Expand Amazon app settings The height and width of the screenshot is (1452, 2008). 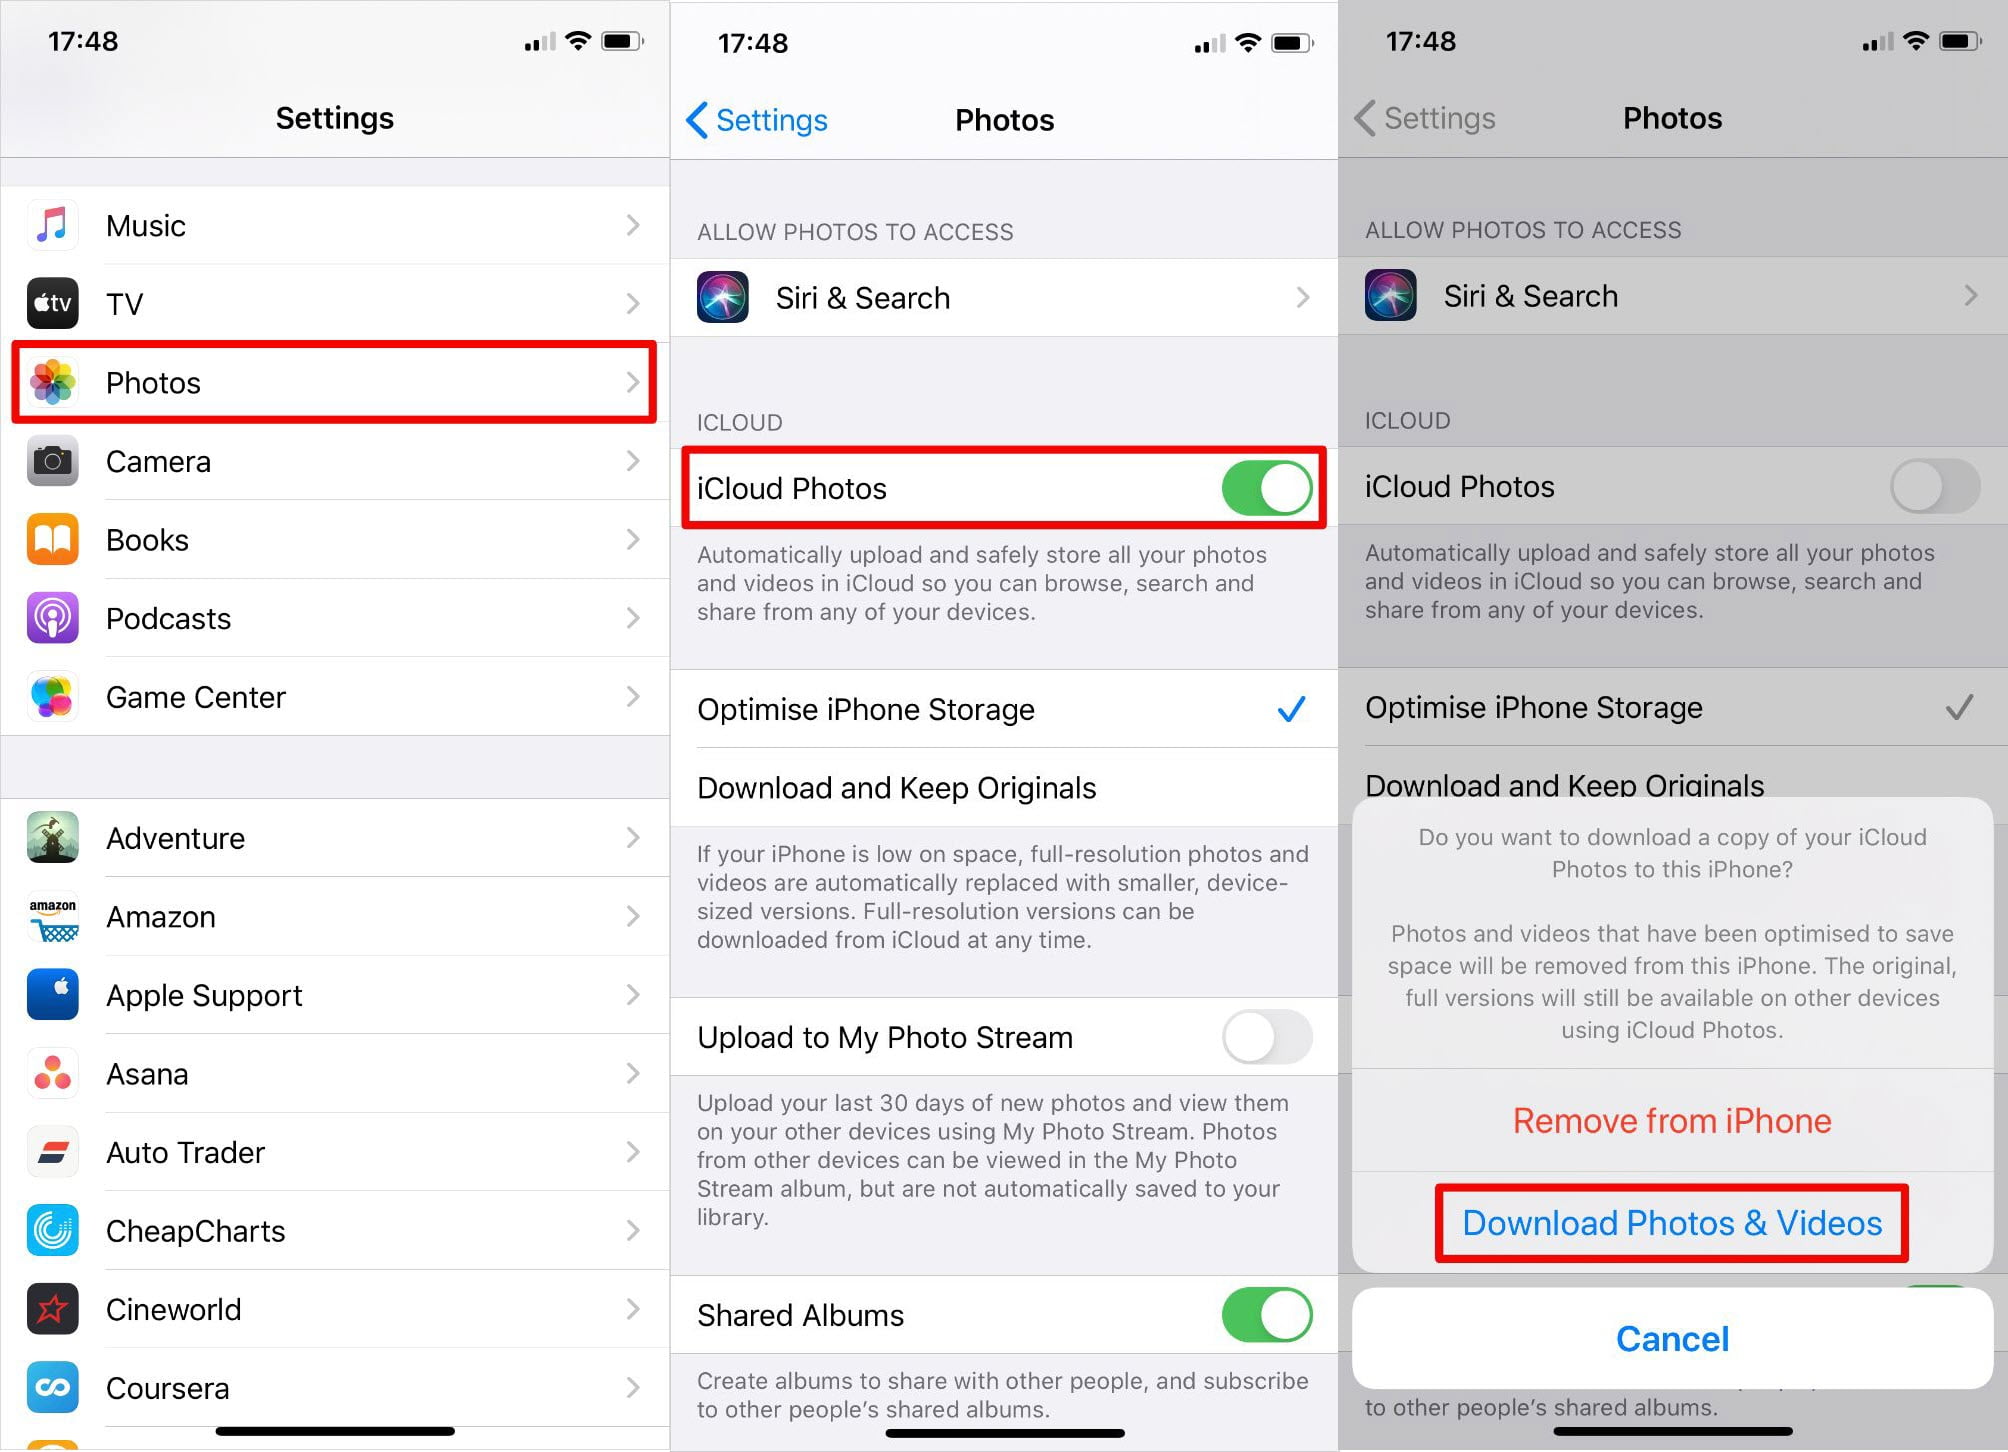pyautogui.click(x=332, y=919)
